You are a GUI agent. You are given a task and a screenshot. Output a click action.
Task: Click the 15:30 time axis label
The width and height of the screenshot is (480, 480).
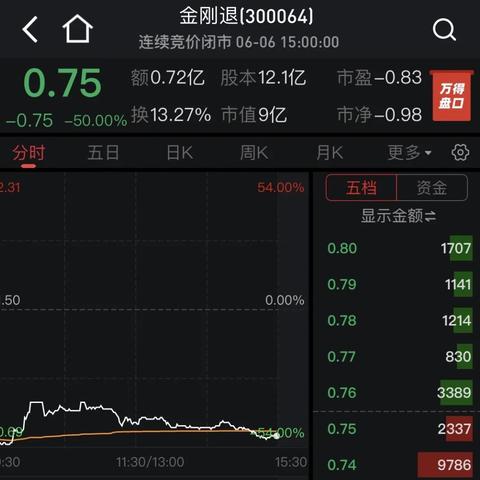coord(291,462)
